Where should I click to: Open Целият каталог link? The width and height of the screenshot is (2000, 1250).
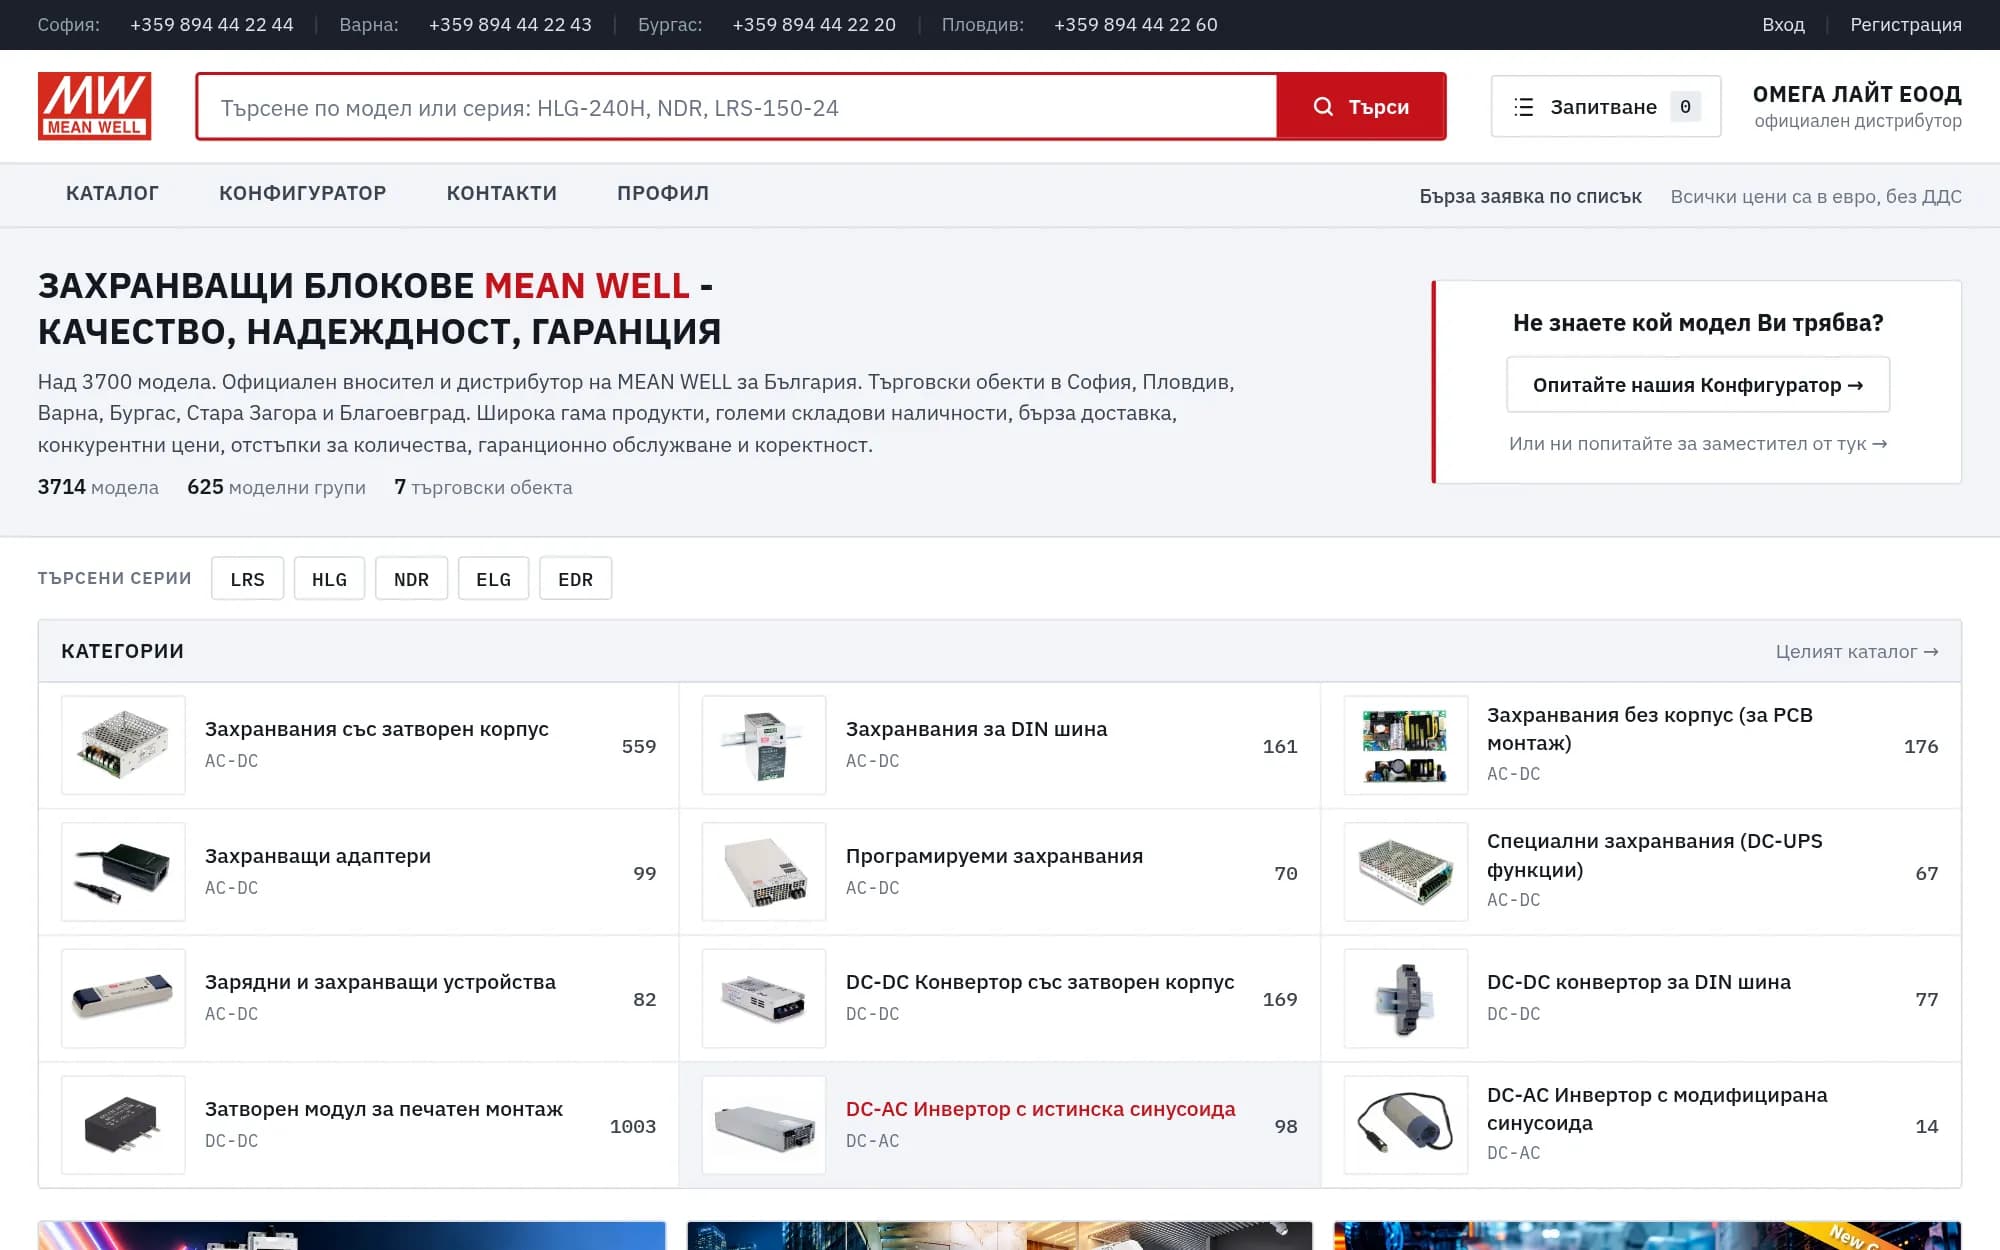click(x=1857, y=652)
